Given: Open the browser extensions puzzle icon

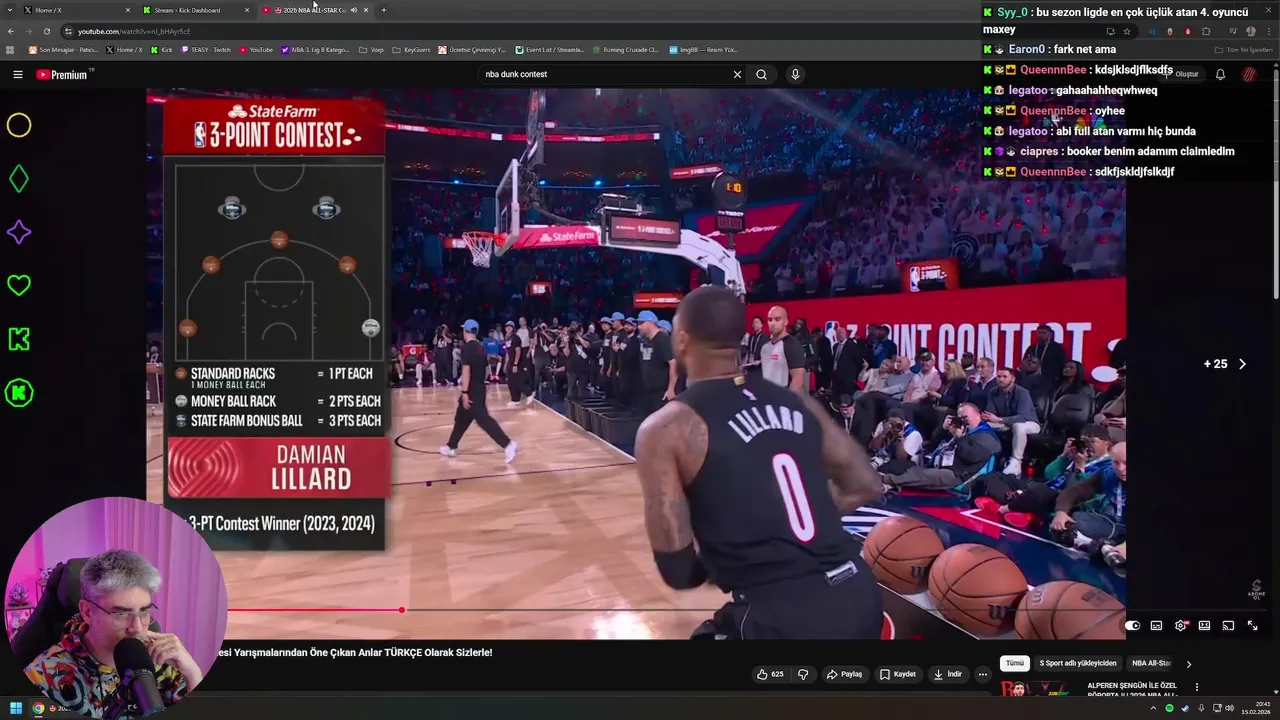Looking at the screenshot, I should tap(1206, 31).
